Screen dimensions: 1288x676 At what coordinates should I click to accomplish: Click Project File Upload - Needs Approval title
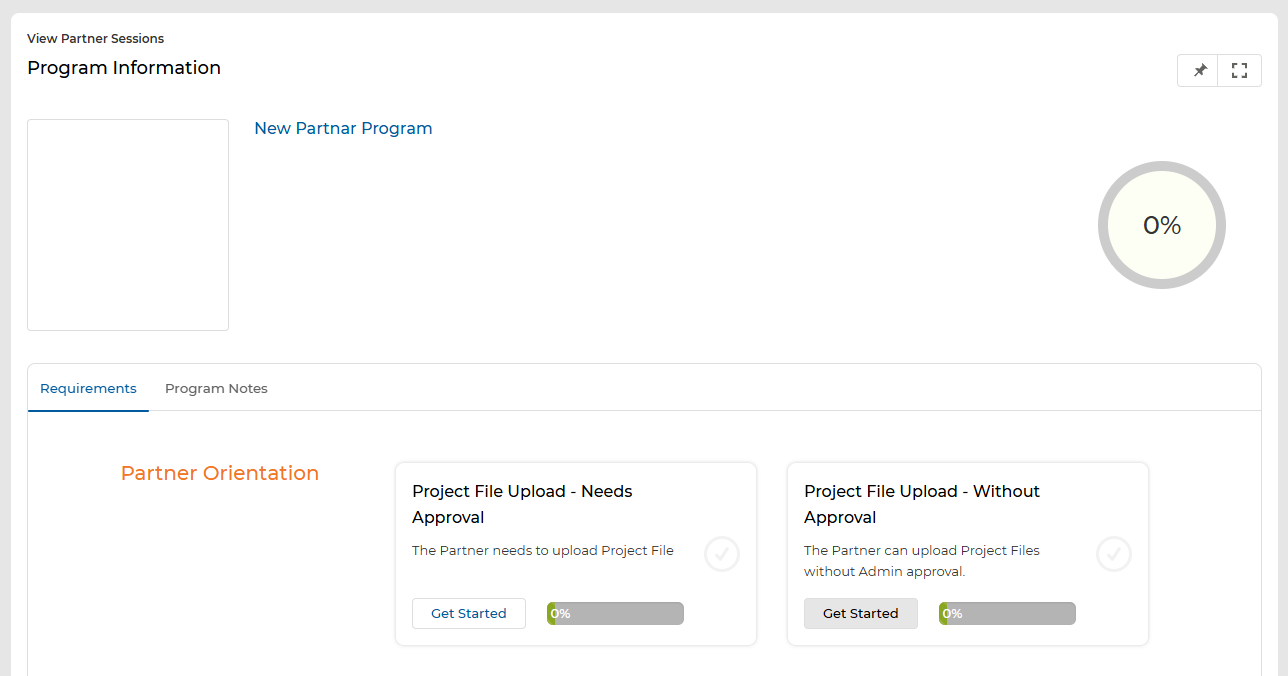(x=522, y=504)
